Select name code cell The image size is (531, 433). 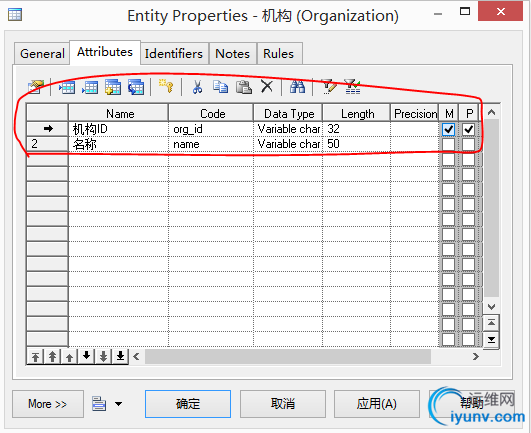coord(211,144)
